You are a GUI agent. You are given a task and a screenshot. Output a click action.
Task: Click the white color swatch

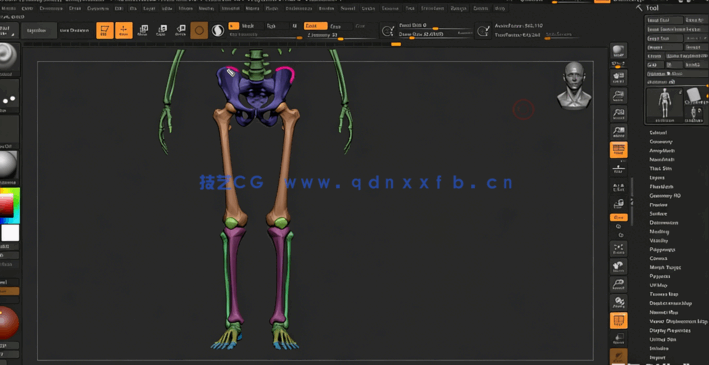(10, 233)
